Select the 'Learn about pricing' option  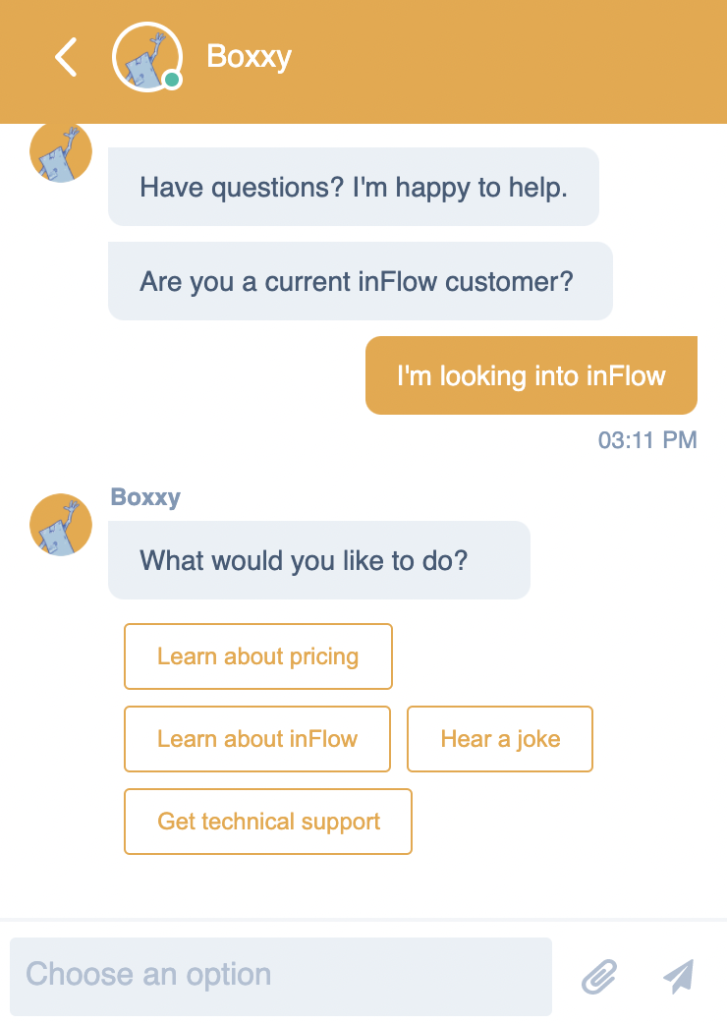(258, 657)
